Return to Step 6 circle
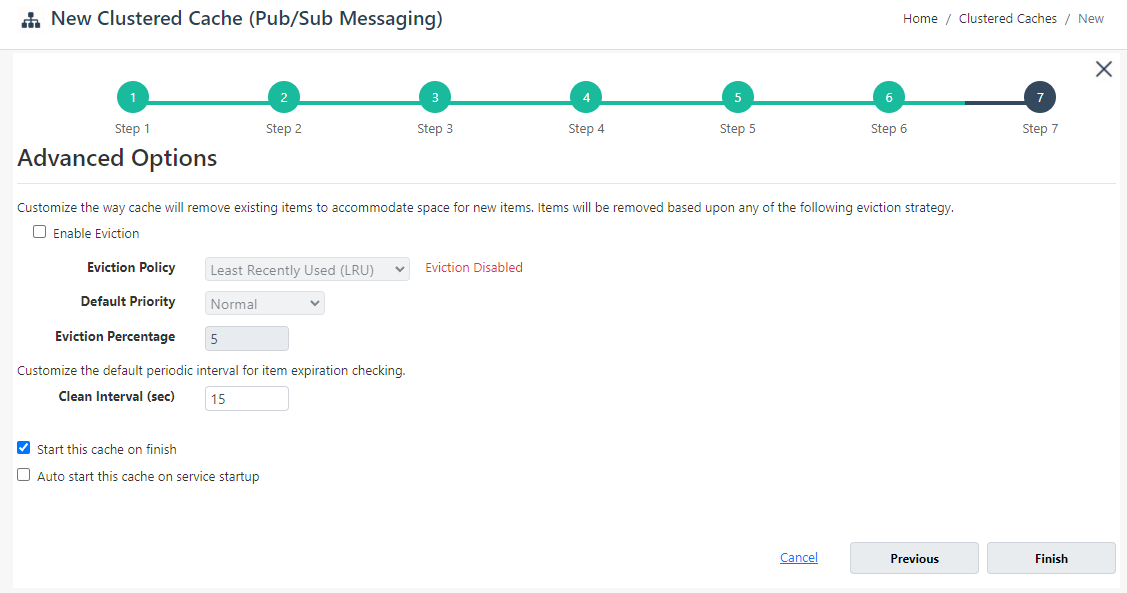 (889, 97)
